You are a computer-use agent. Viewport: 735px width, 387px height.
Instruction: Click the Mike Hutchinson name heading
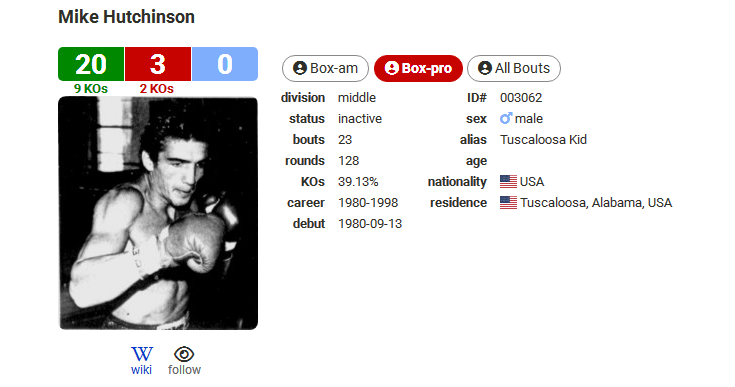click(126, 17)
